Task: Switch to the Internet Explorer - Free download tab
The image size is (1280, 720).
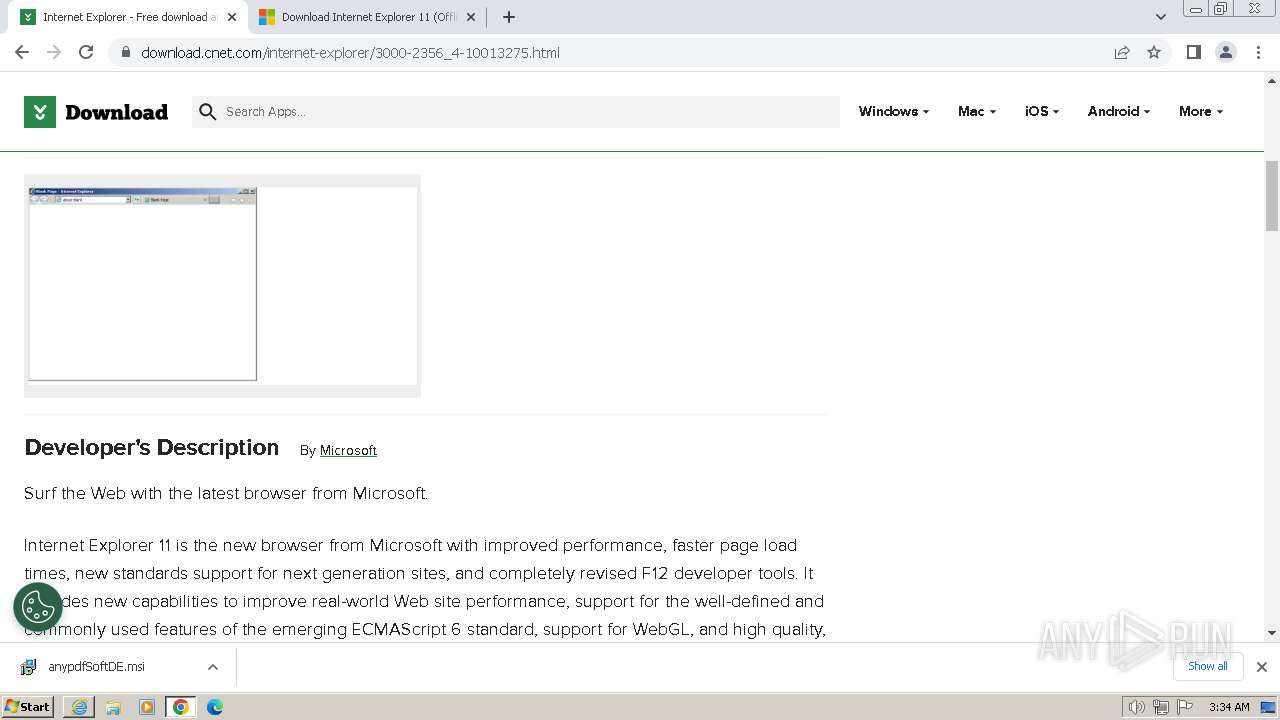Action: [x=128, y=17]
